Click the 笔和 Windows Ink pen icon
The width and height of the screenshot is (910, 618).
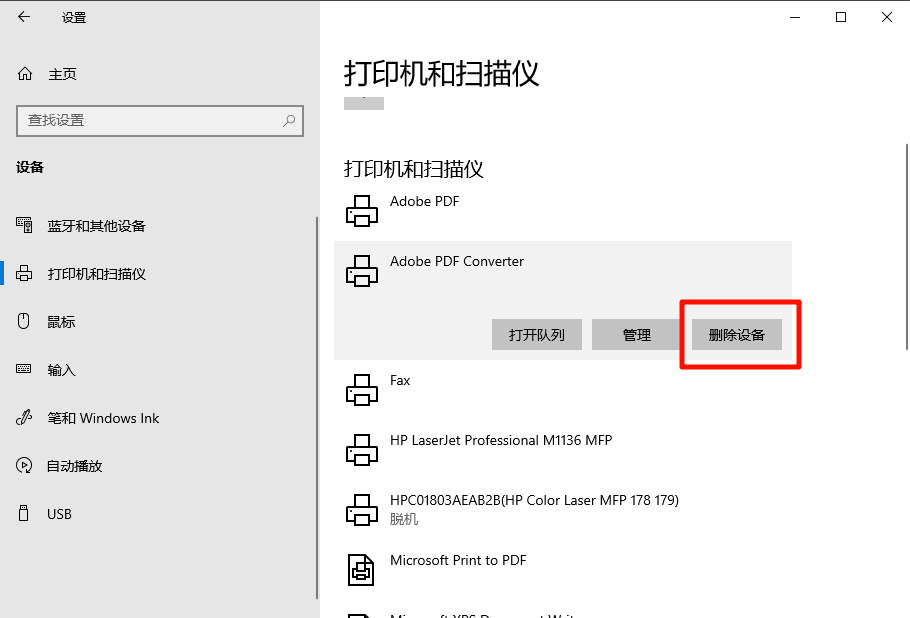tap(24, 417)
